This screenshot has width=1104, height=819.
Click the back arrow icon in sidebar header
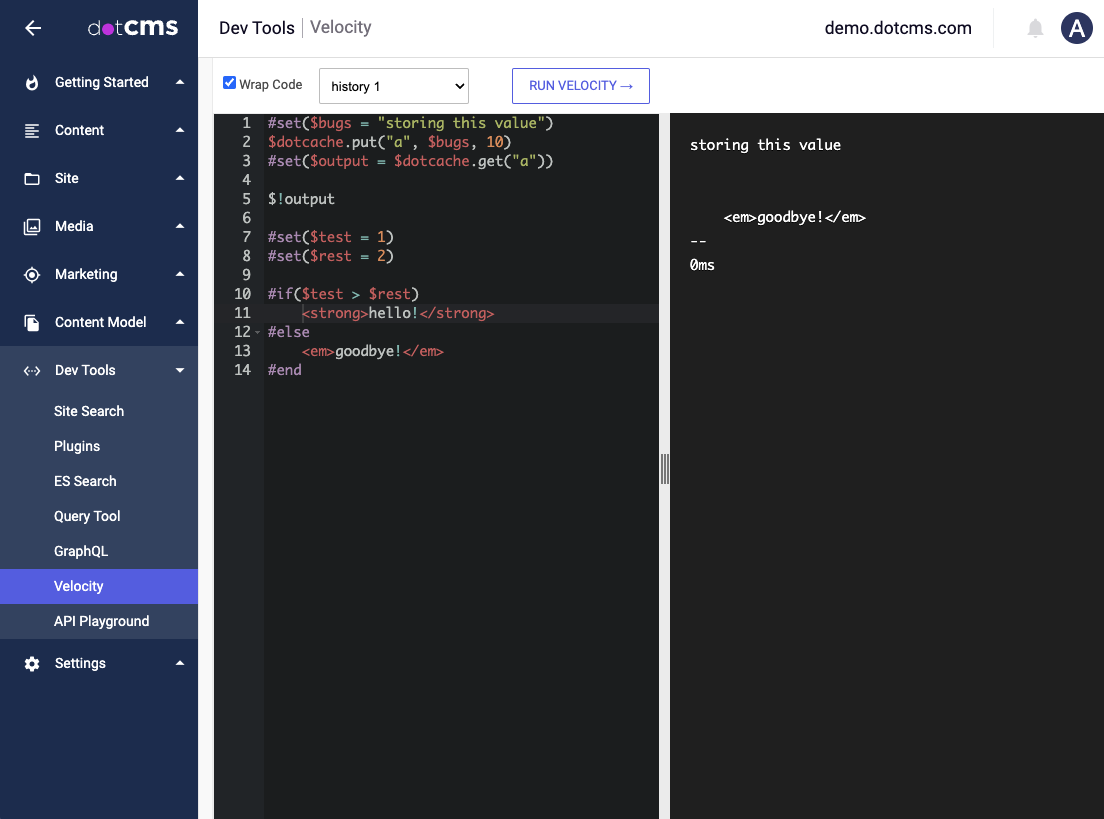(x=33, y=28)
